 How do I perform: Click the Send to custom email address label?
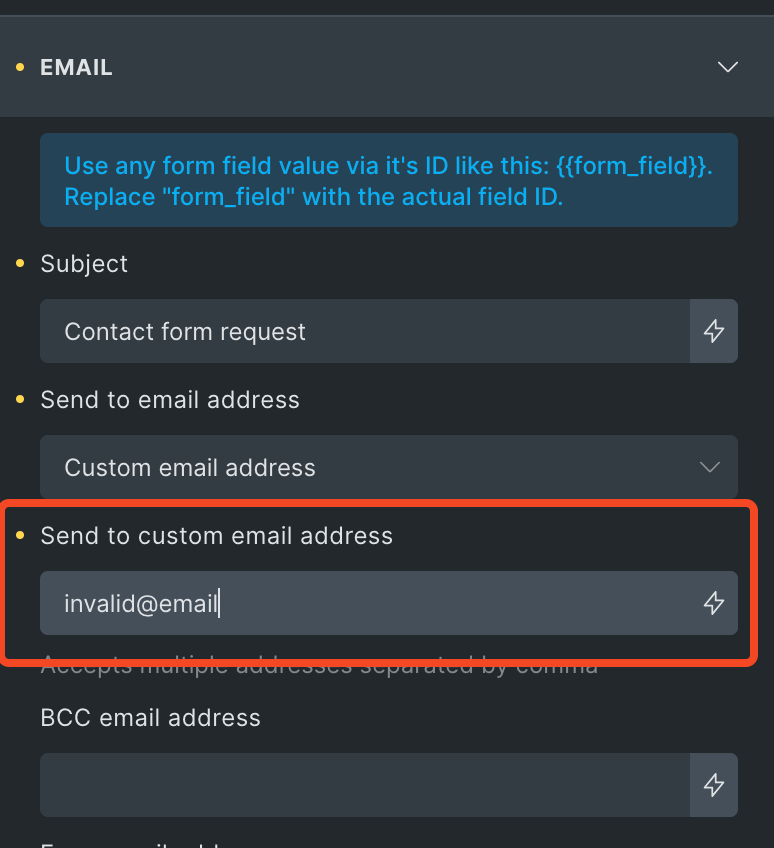coord(216,536)
